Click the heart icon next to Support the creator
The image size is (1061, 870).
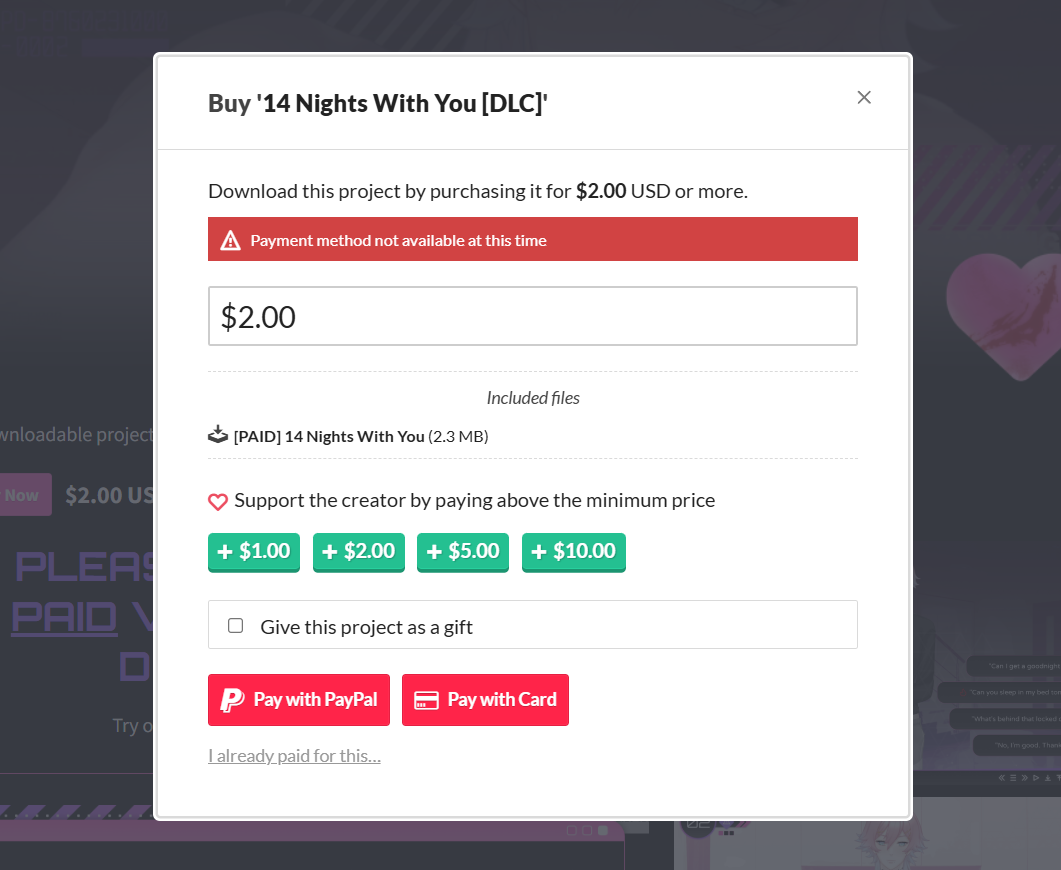pos(218,501)
